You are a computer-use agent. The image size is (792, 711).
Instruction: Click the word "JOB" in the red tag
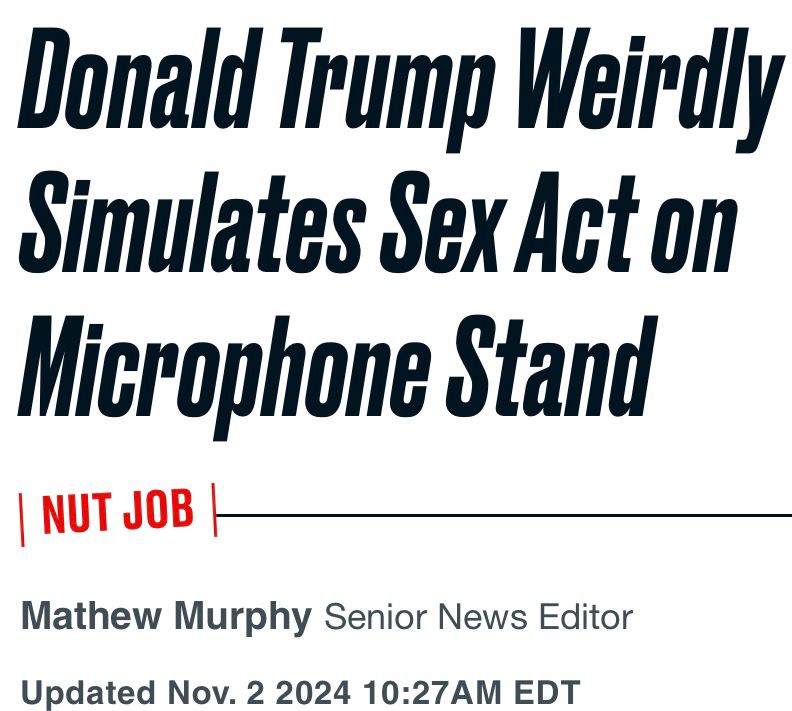click(159, 509)
